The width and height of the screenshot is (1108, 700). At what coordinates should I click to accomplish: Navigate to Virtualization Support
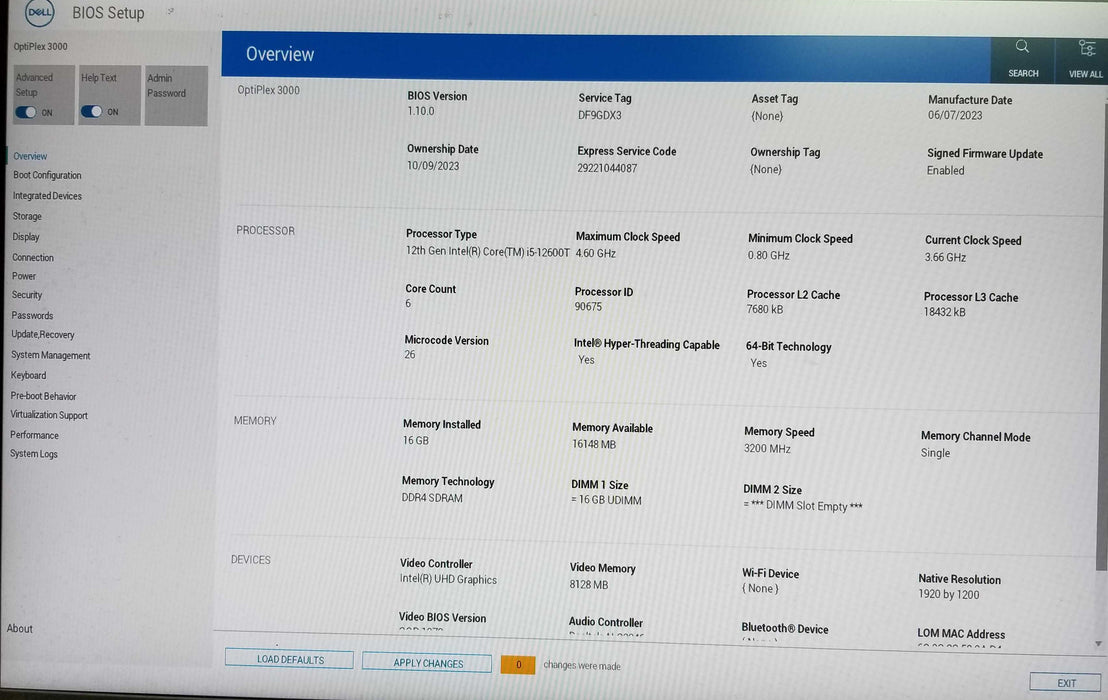click(x=48, y=415)
